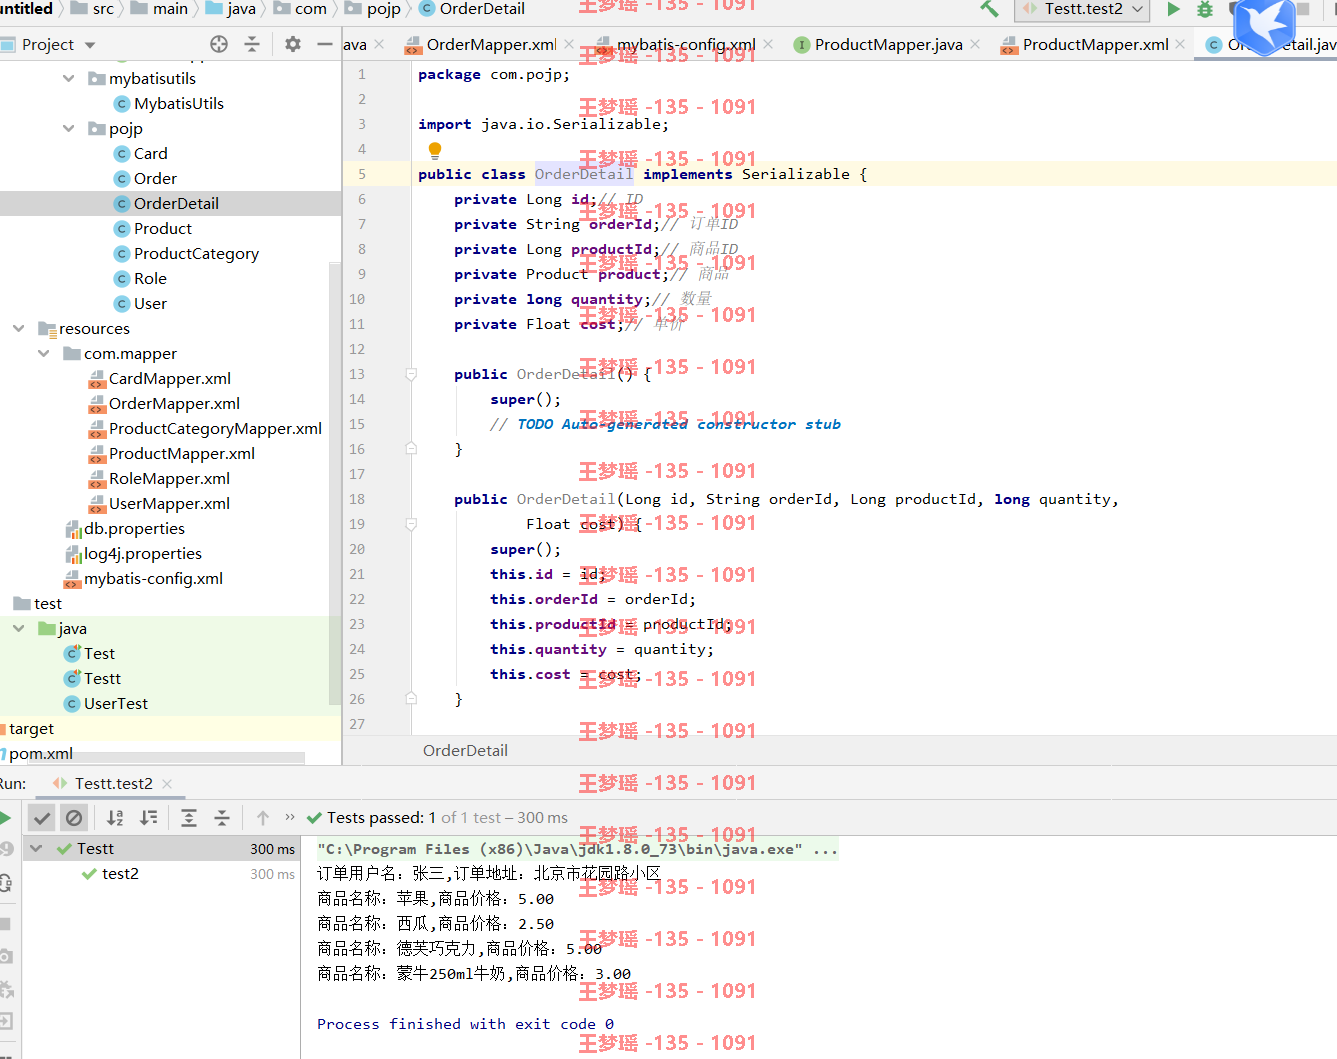Collapse all in Project panel

click(x=252, y=44)
